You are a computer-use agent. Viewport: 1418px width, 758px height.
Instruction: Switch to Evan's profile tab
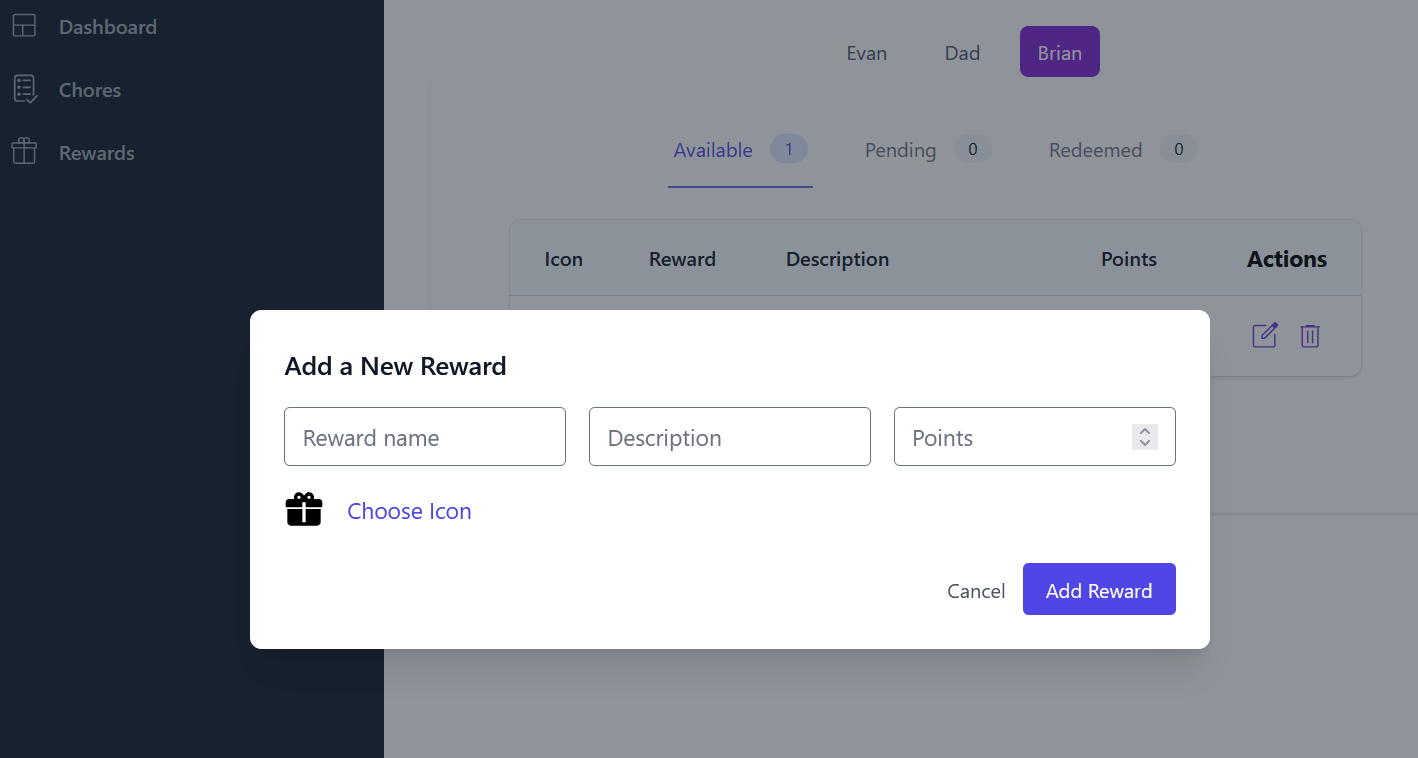tap(866, 53)
